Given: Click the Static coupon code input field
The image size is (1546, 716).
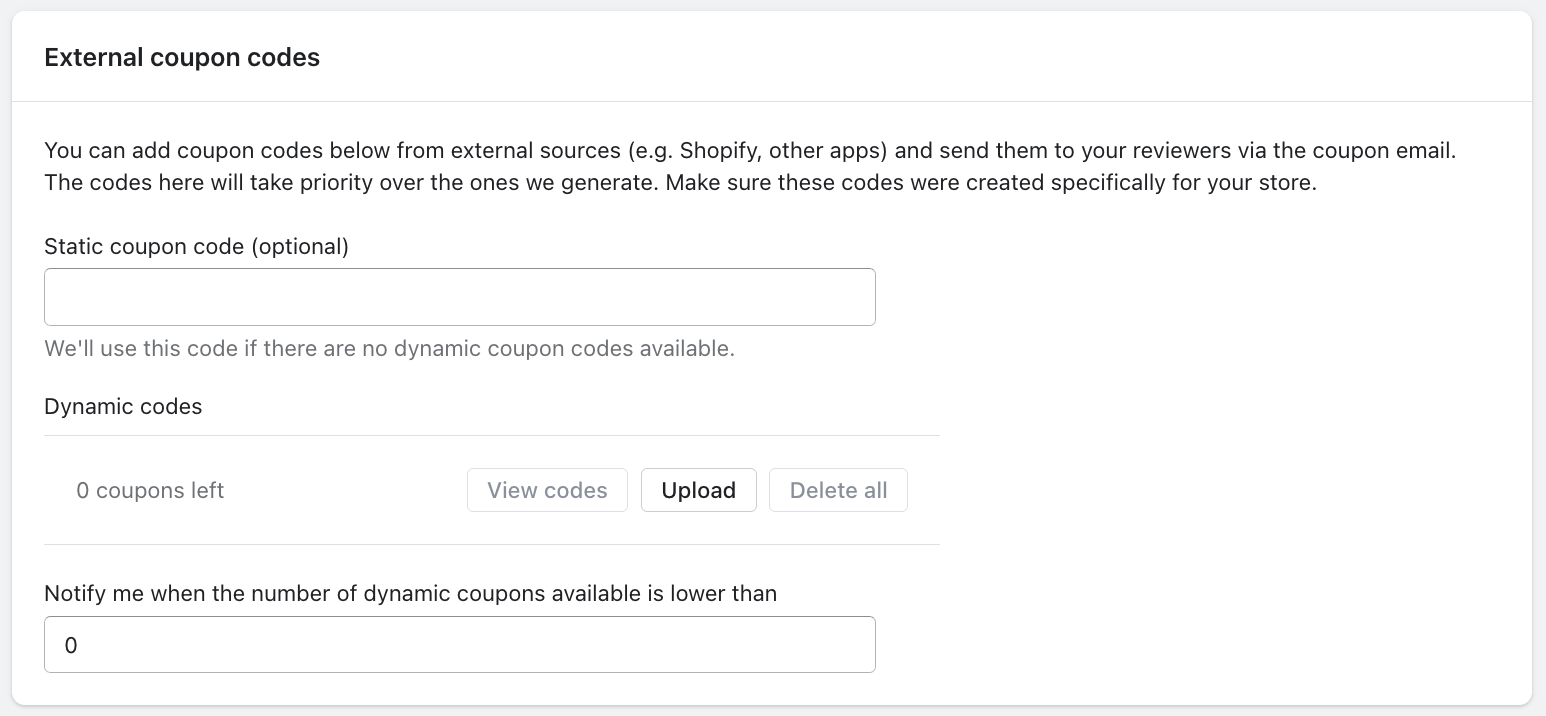Looking at the screenshot, I should [460, 297].
